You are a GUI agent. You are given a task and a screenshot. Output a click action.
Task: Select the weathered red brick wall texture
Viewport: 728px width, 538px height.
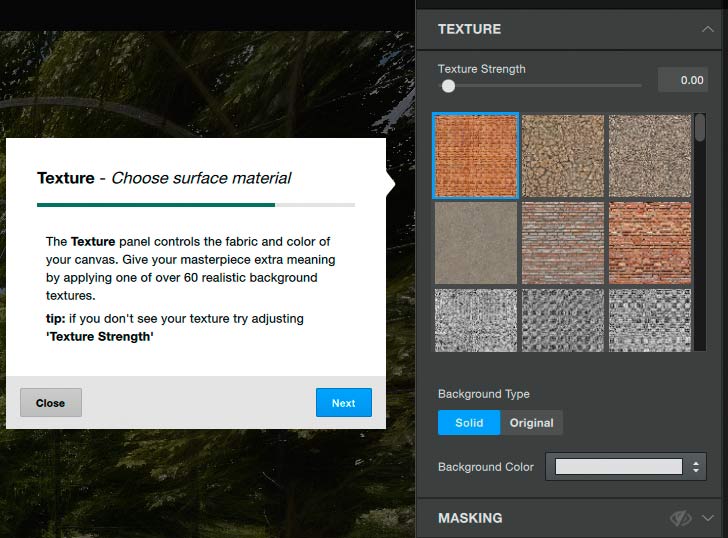[x=563, y=243]
